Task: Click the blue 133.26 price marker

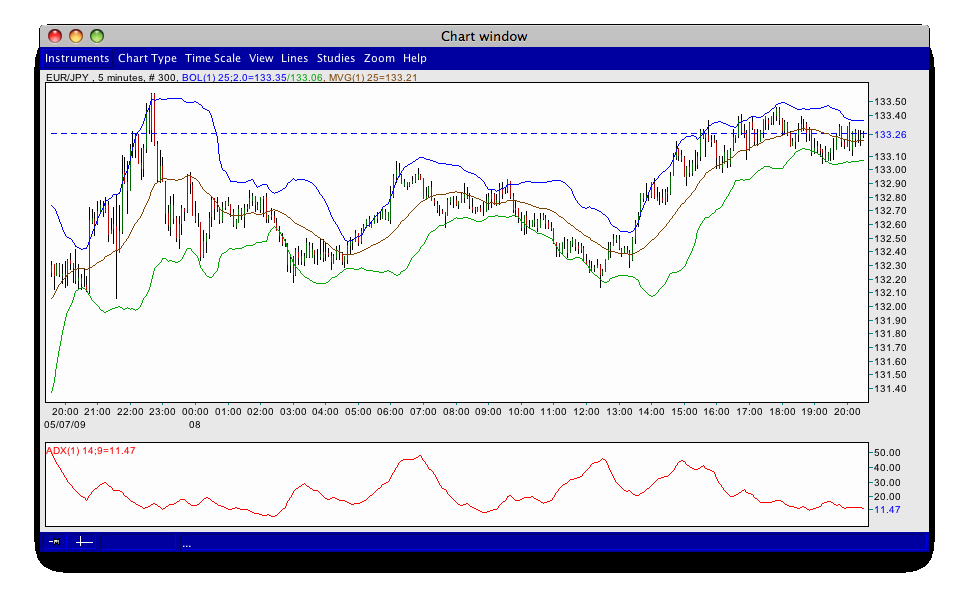Action: click(x=889, y=135)
